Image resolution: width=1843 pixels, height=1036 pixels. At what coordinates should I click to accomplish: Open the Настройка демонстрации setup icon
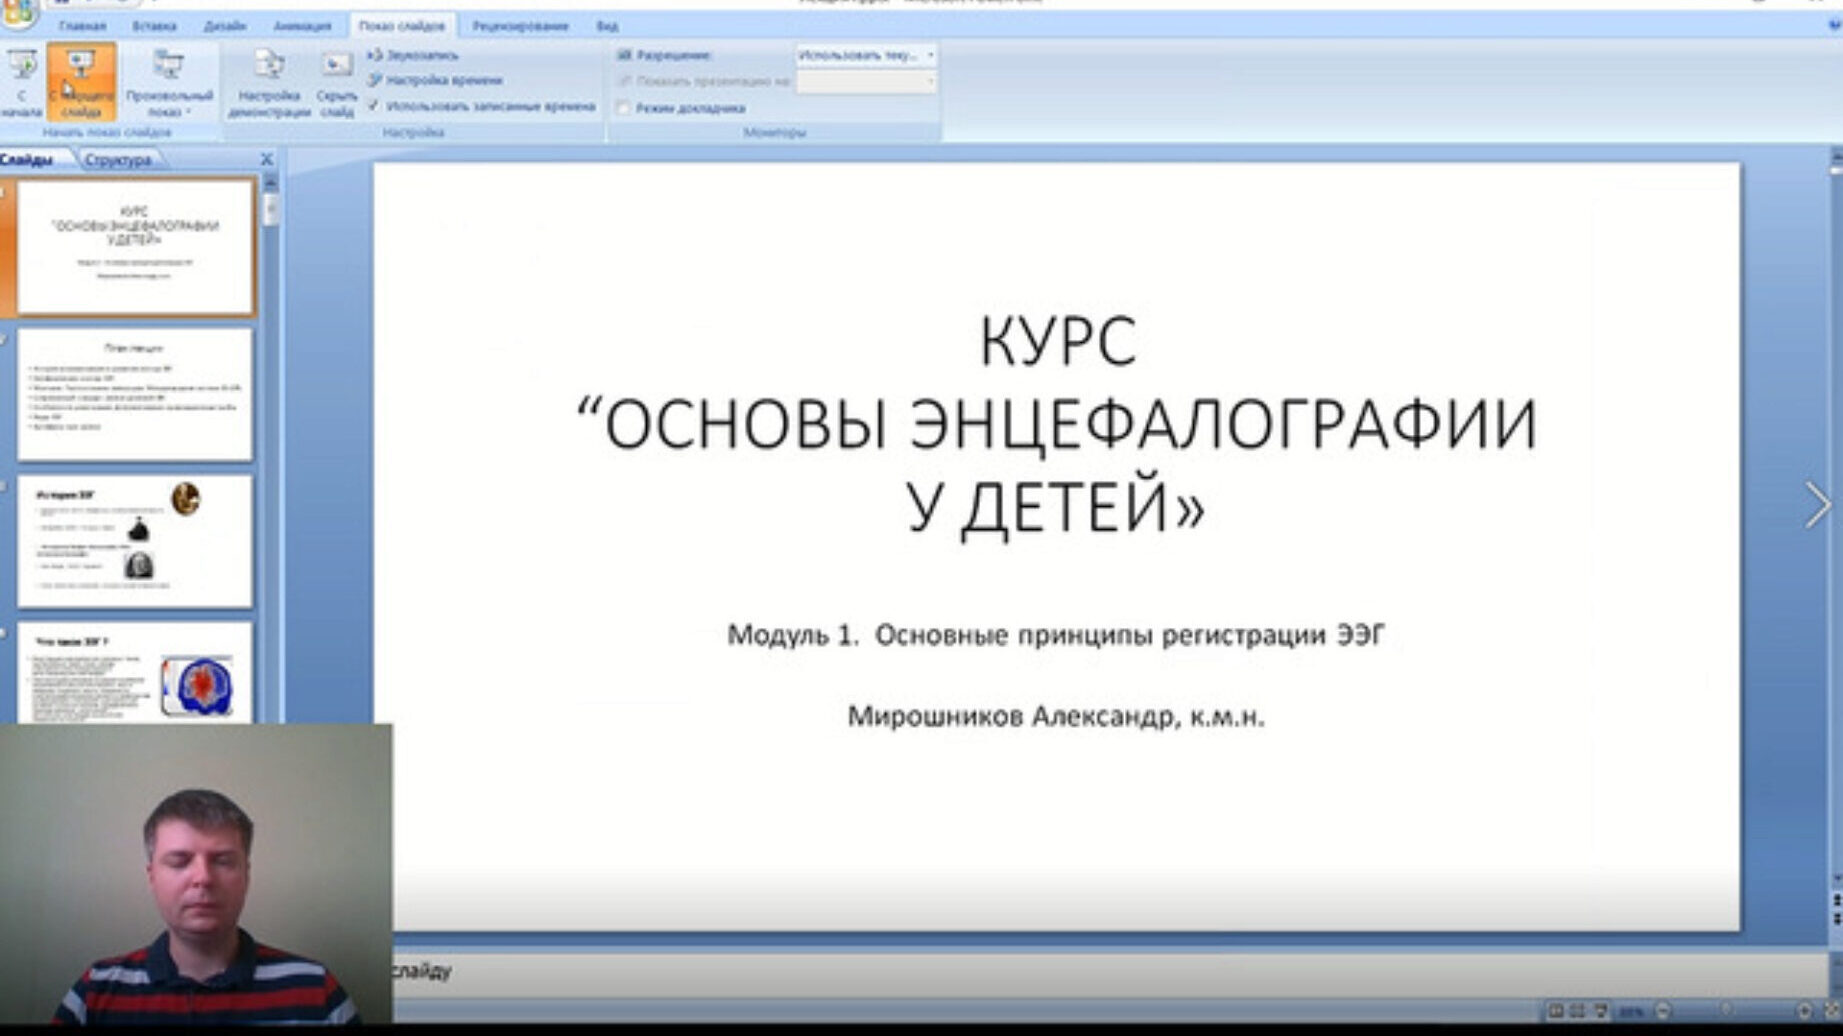tap(269, 80)
